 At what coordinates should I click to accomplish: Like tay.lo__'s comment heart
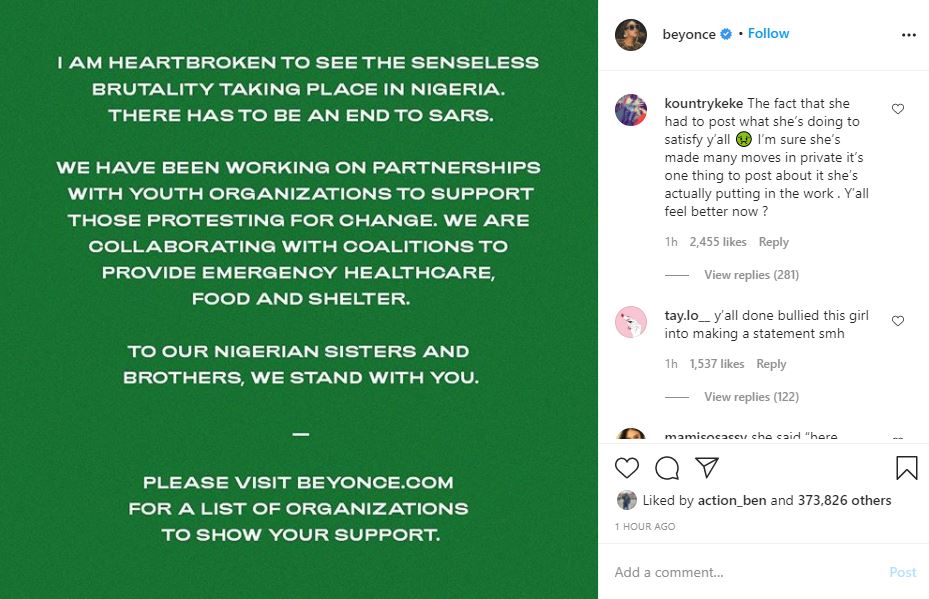pos(898,321)
